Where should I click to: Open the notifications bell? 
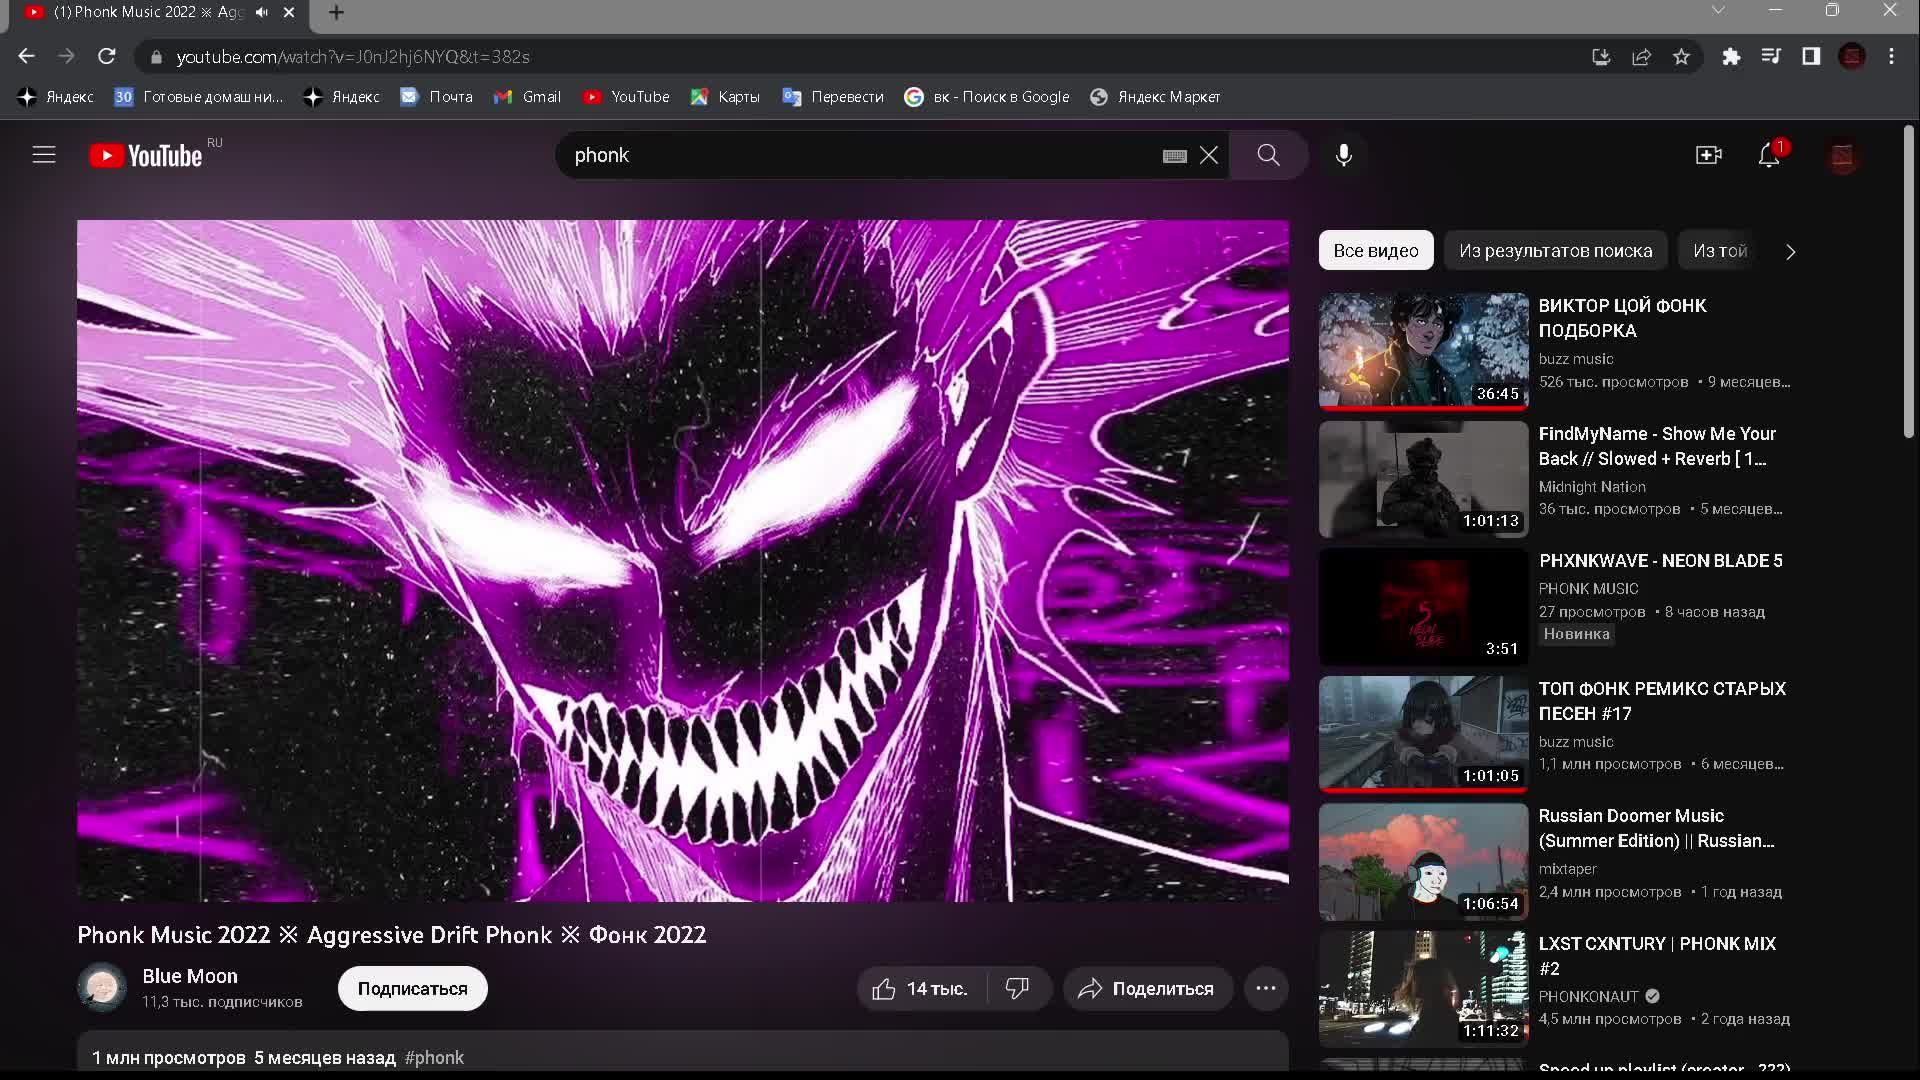click(x=1768, y=155)
